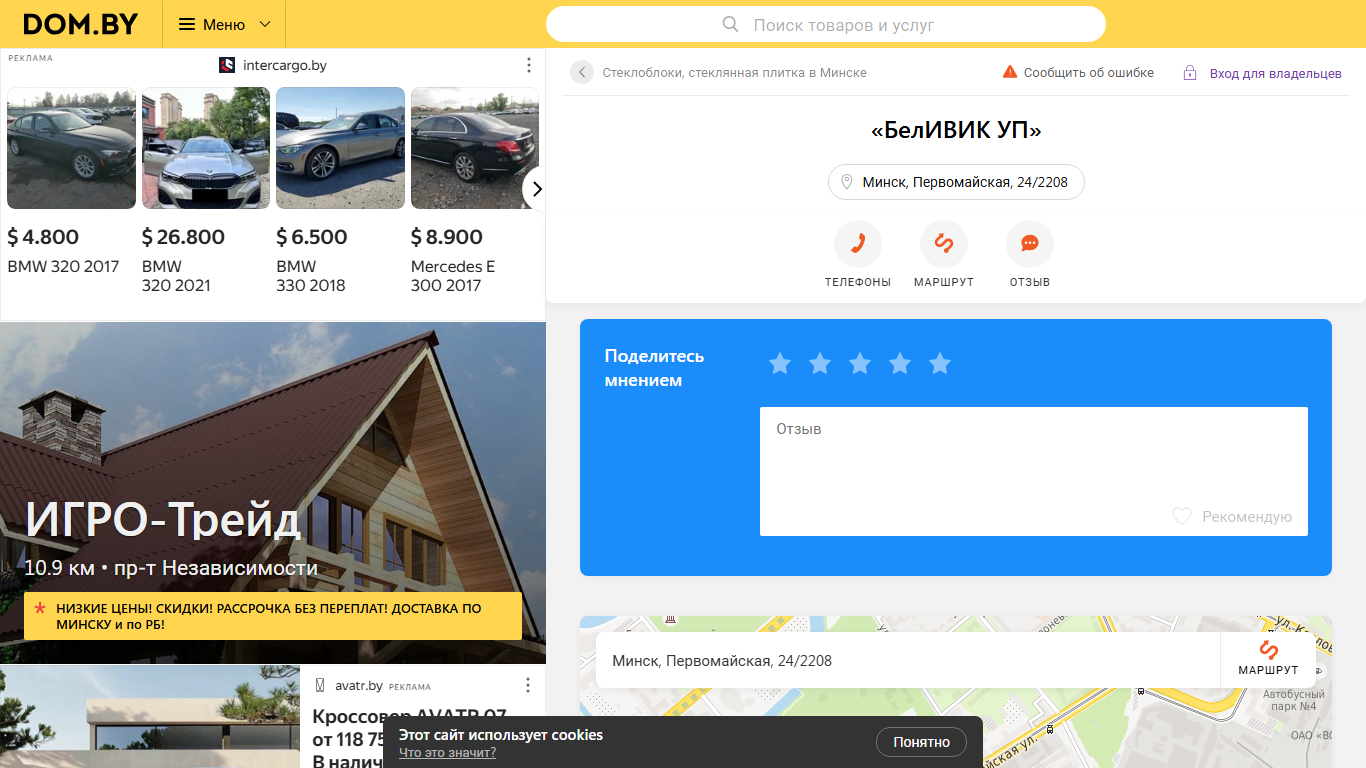This screenshot has width=1366, height=768.
Task: Go back using the arrow icon
Action: point(582,72)
